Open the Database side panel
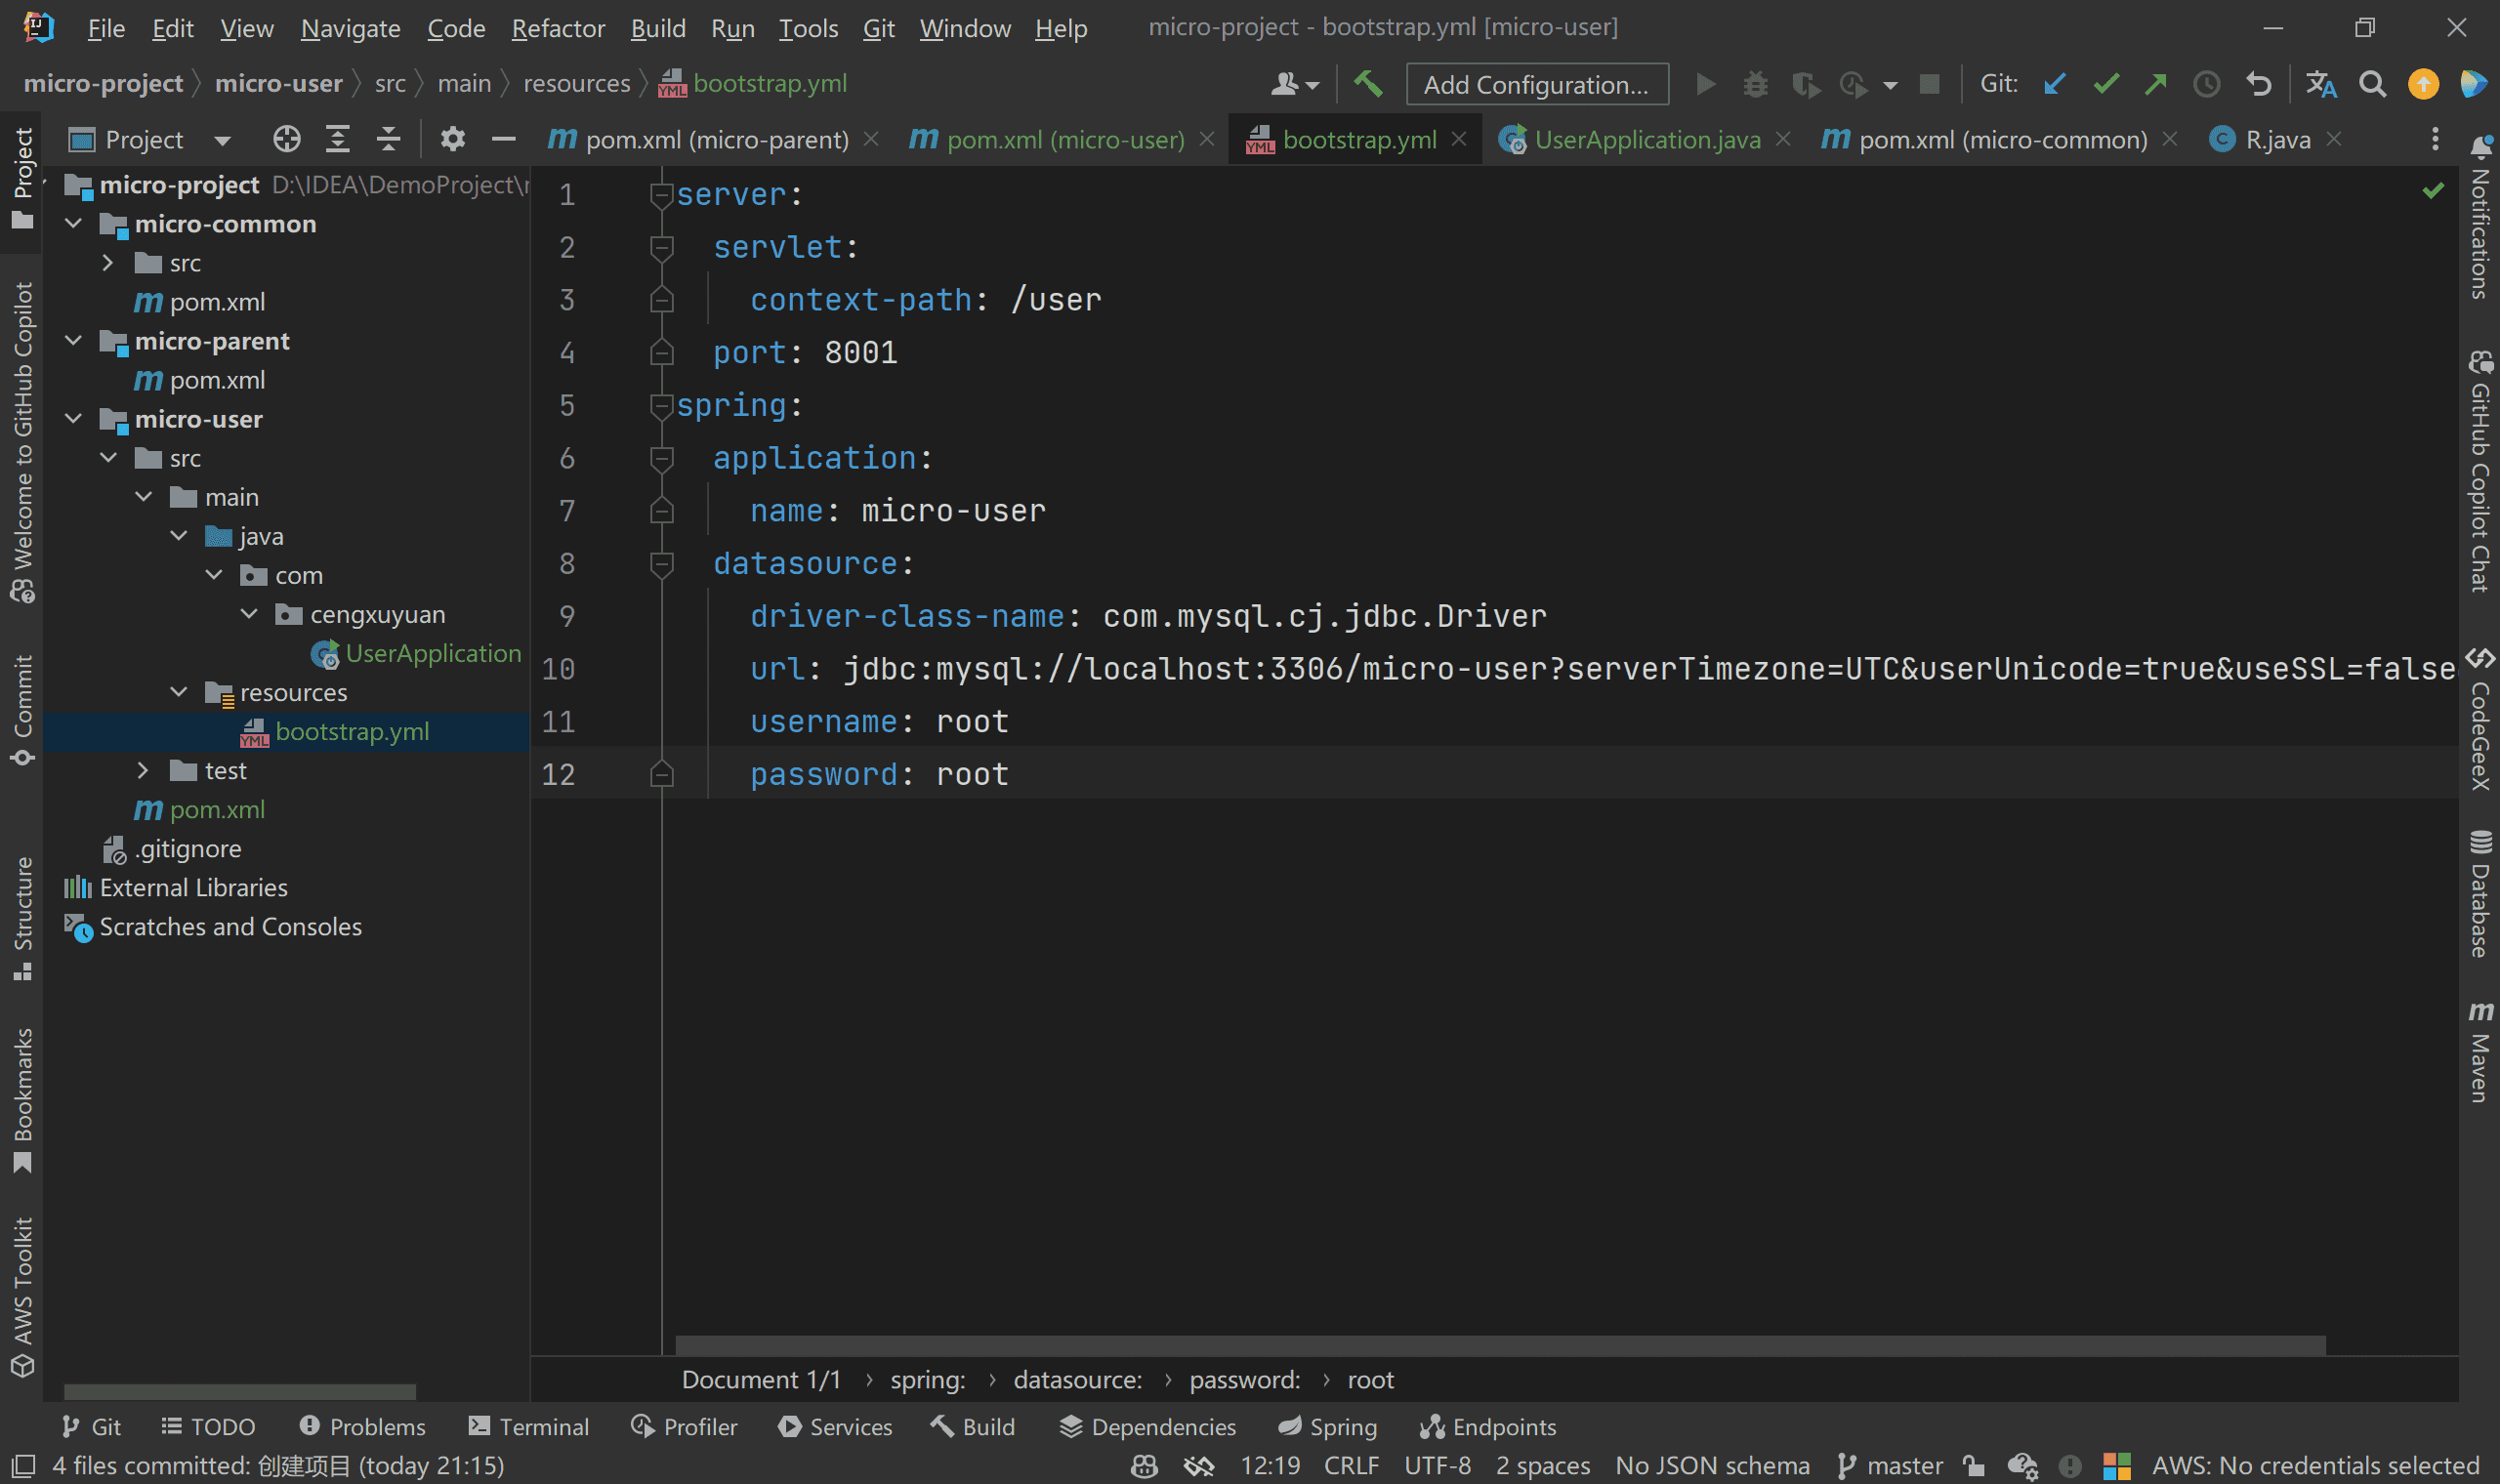Viewport: 2500px width, 1484px height. coord(2481,893)
